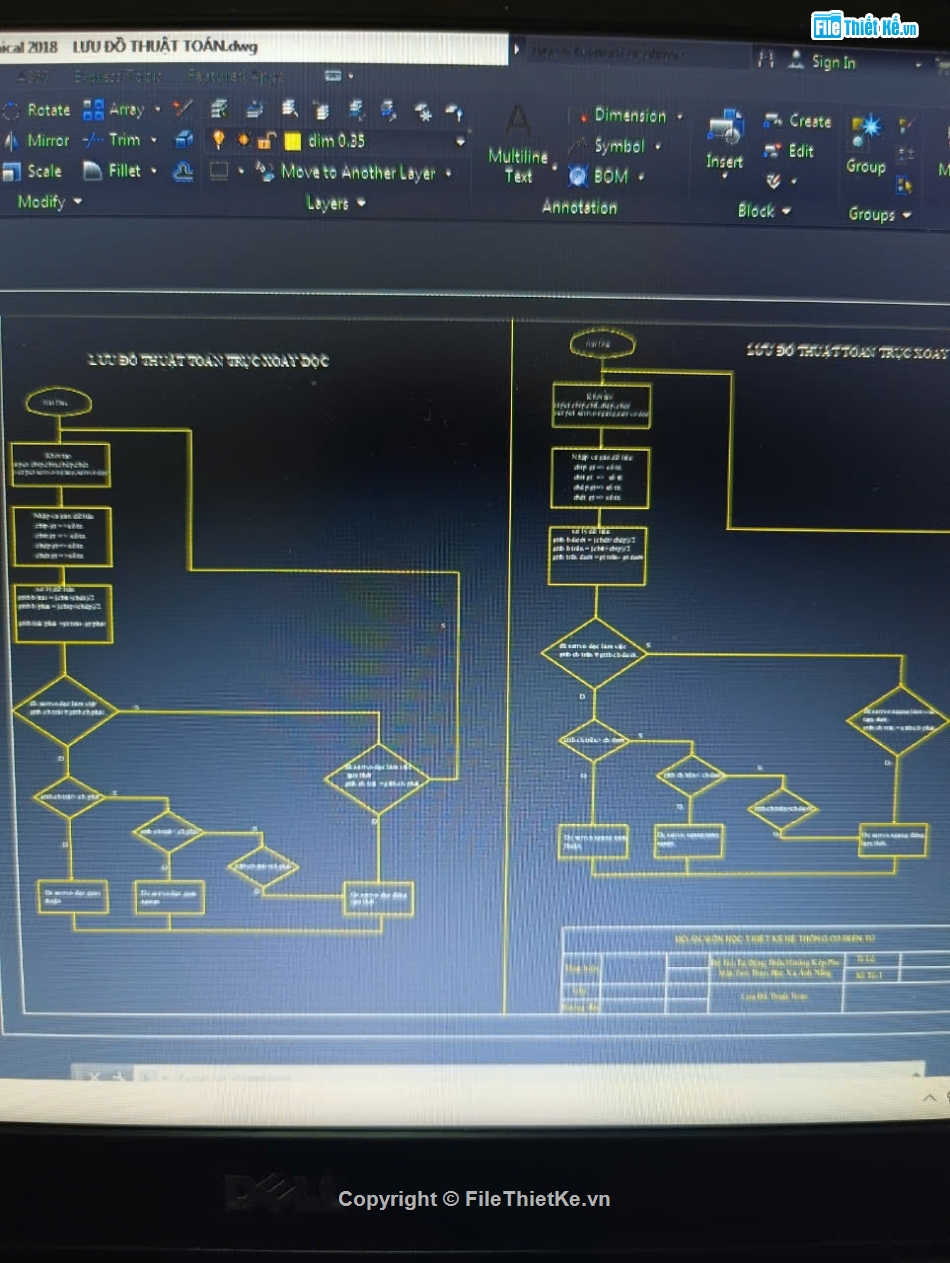
Task: Open the layer state box dropdown left of Move to Another Layer
Action: click(241, 171)
